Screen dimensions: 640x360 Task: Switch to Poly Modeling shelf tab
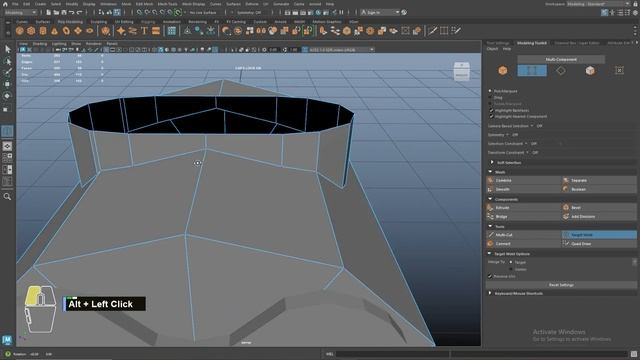point(70,22)
